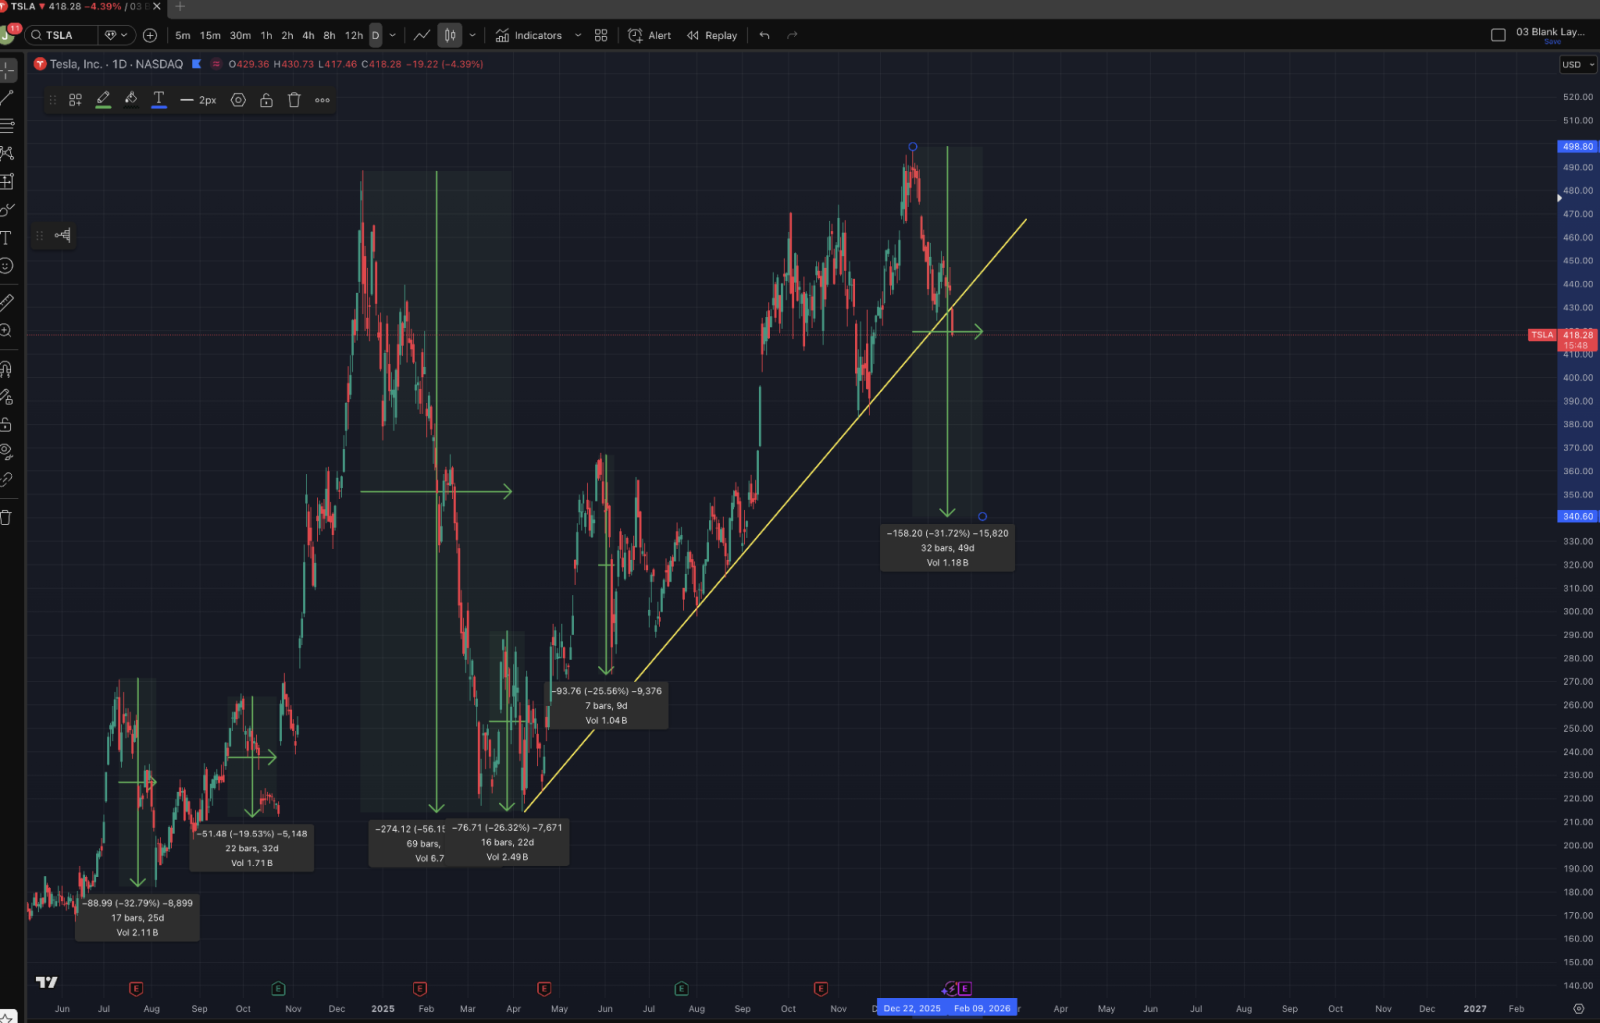
Task: Switch to the 12h timeframe
Action: click(354, 35)
